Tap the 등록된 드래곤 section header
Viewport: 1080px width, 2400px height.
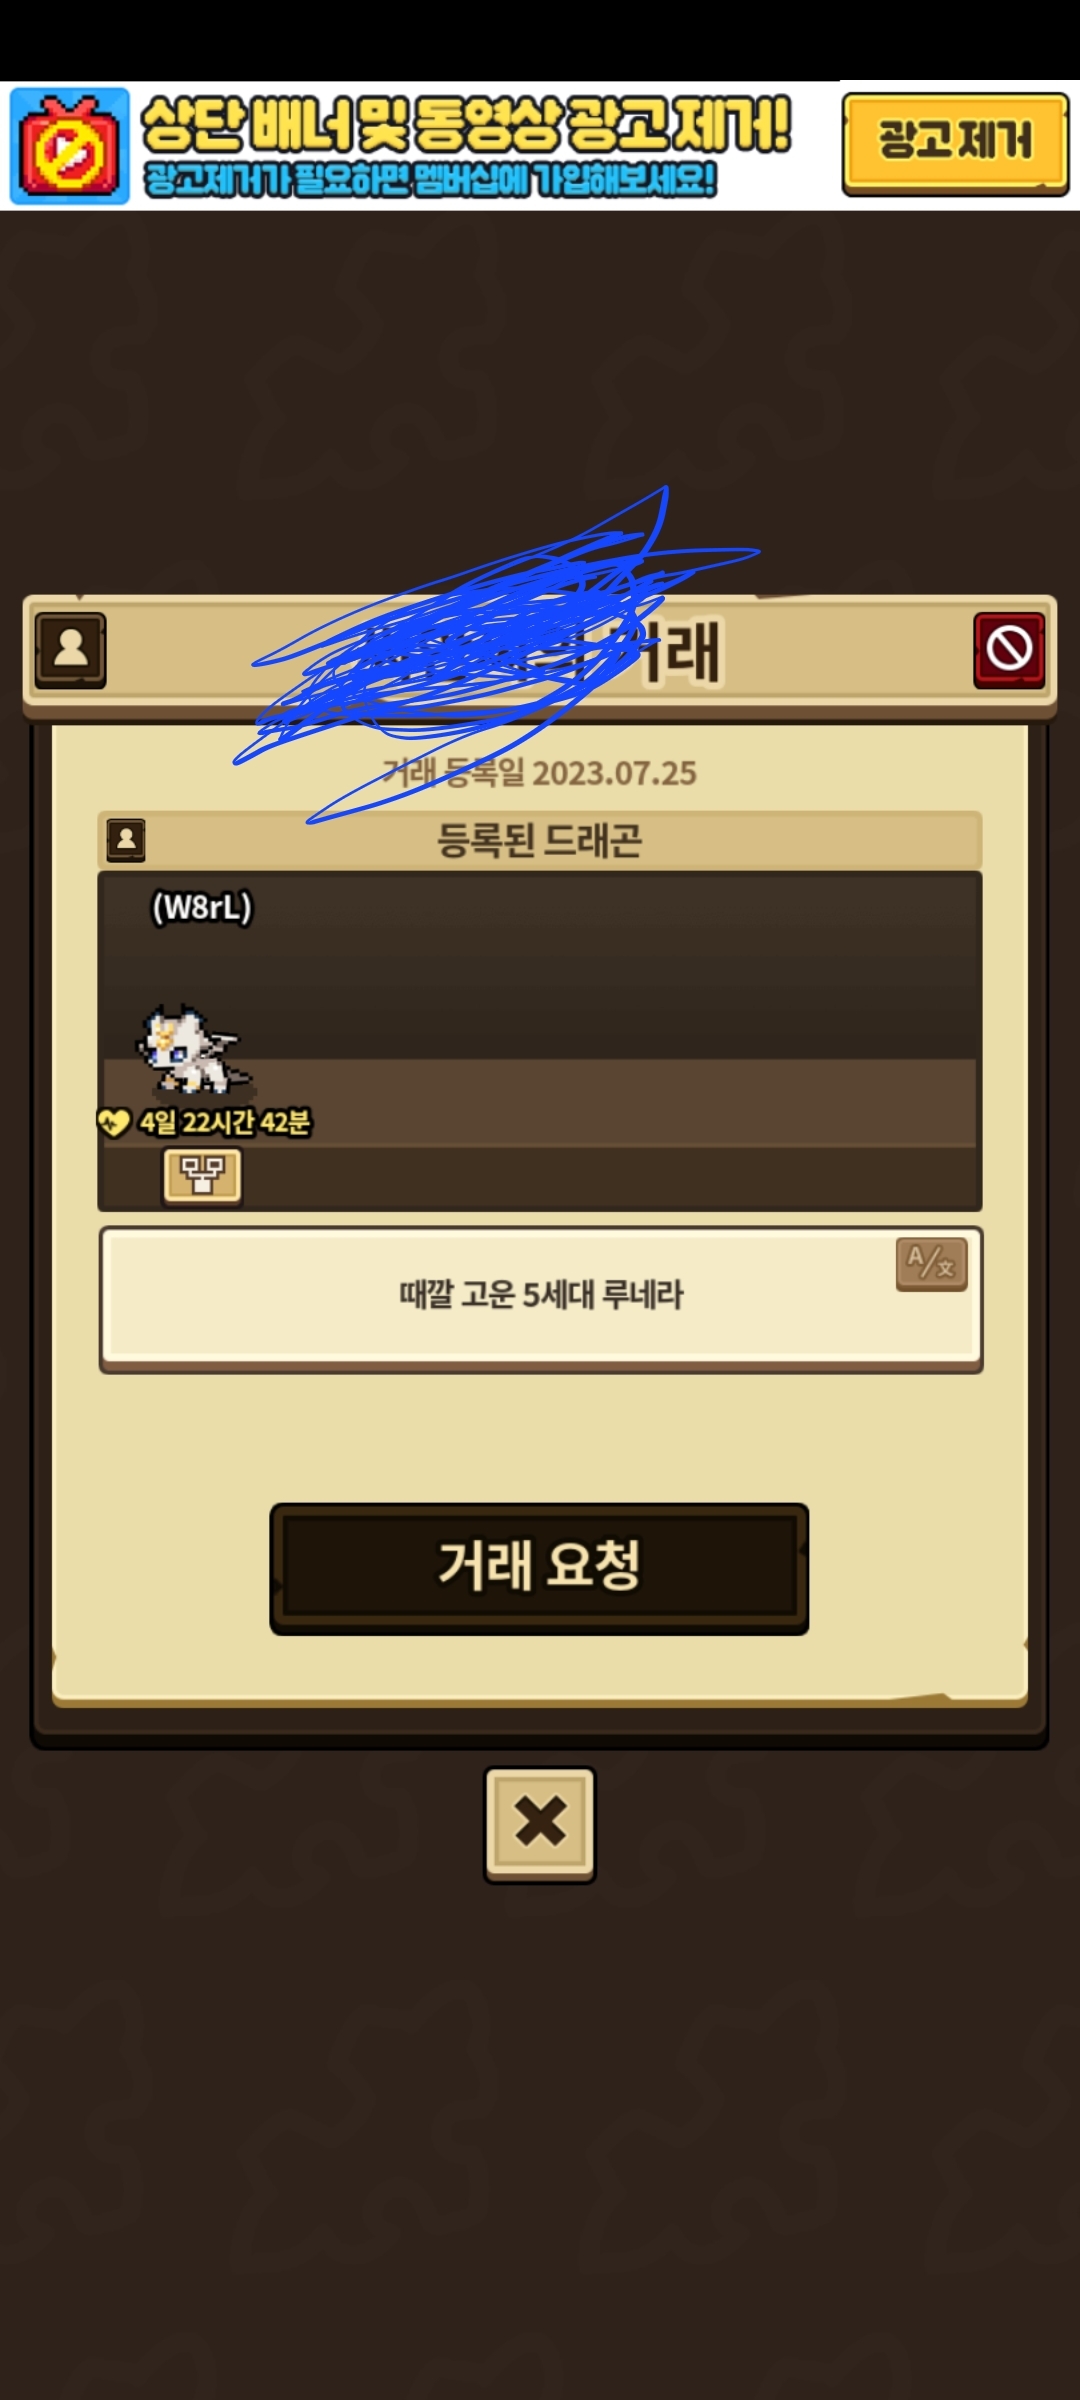540,840
